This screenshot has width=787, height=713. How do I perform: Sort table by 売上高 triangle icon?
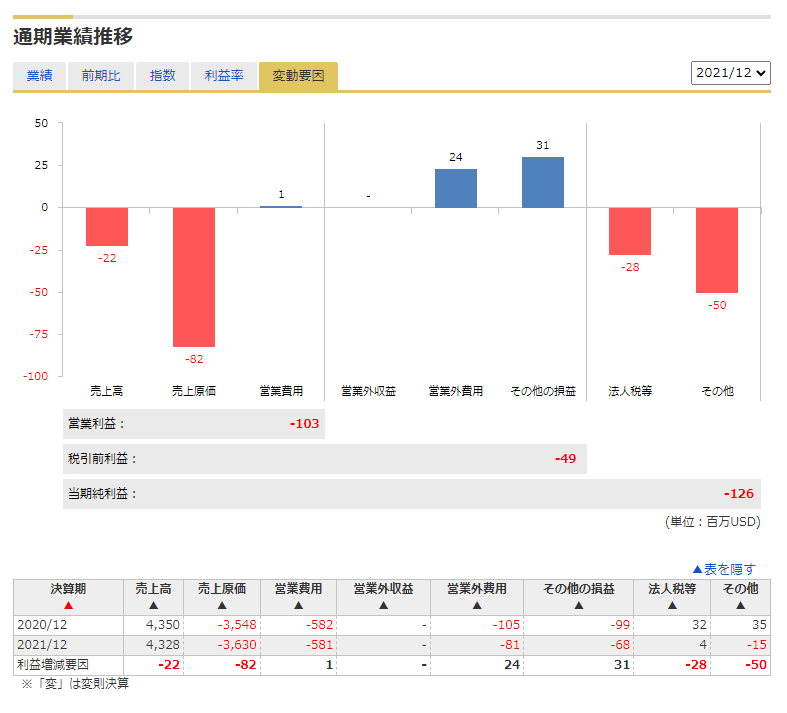[153, 605]
